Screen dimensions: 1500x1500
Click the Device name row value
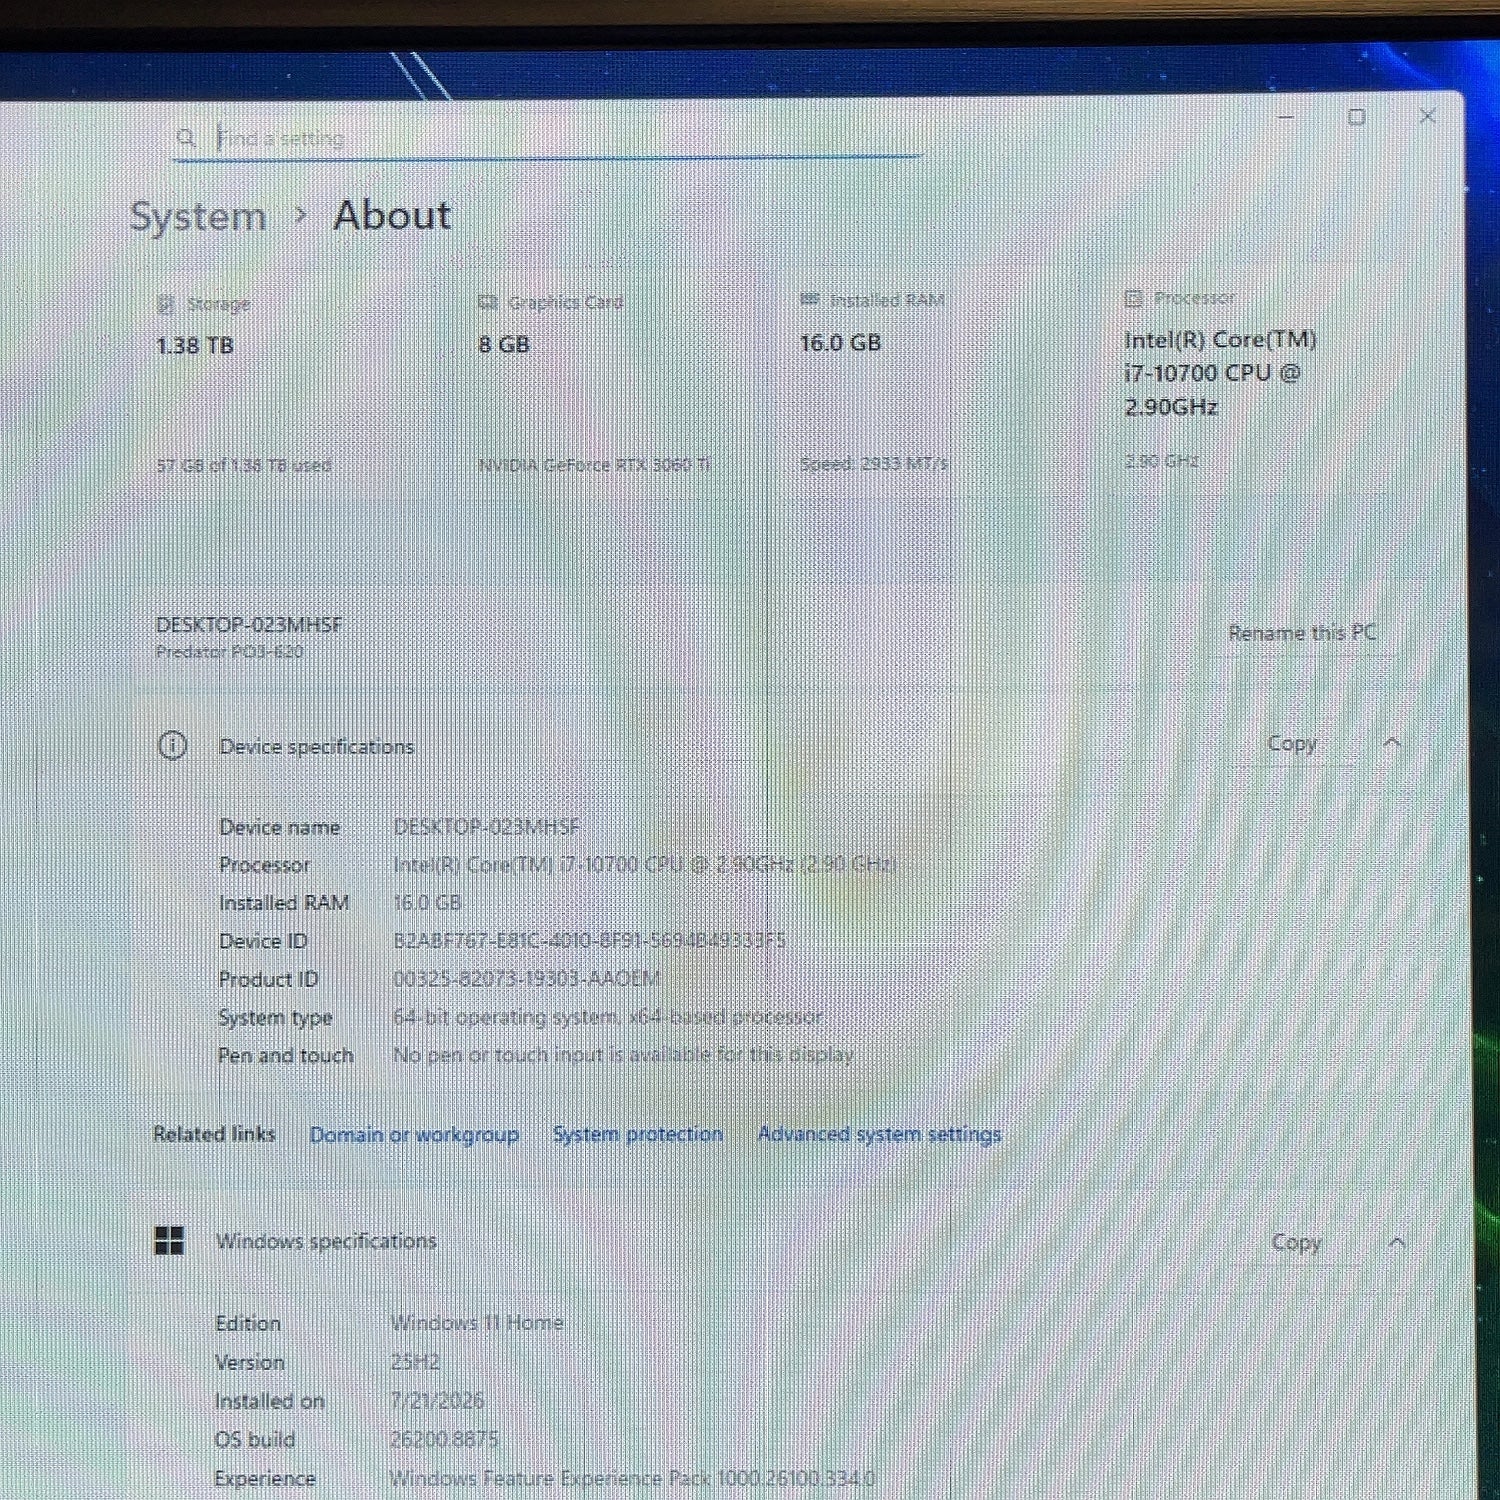tap(486, 827)
